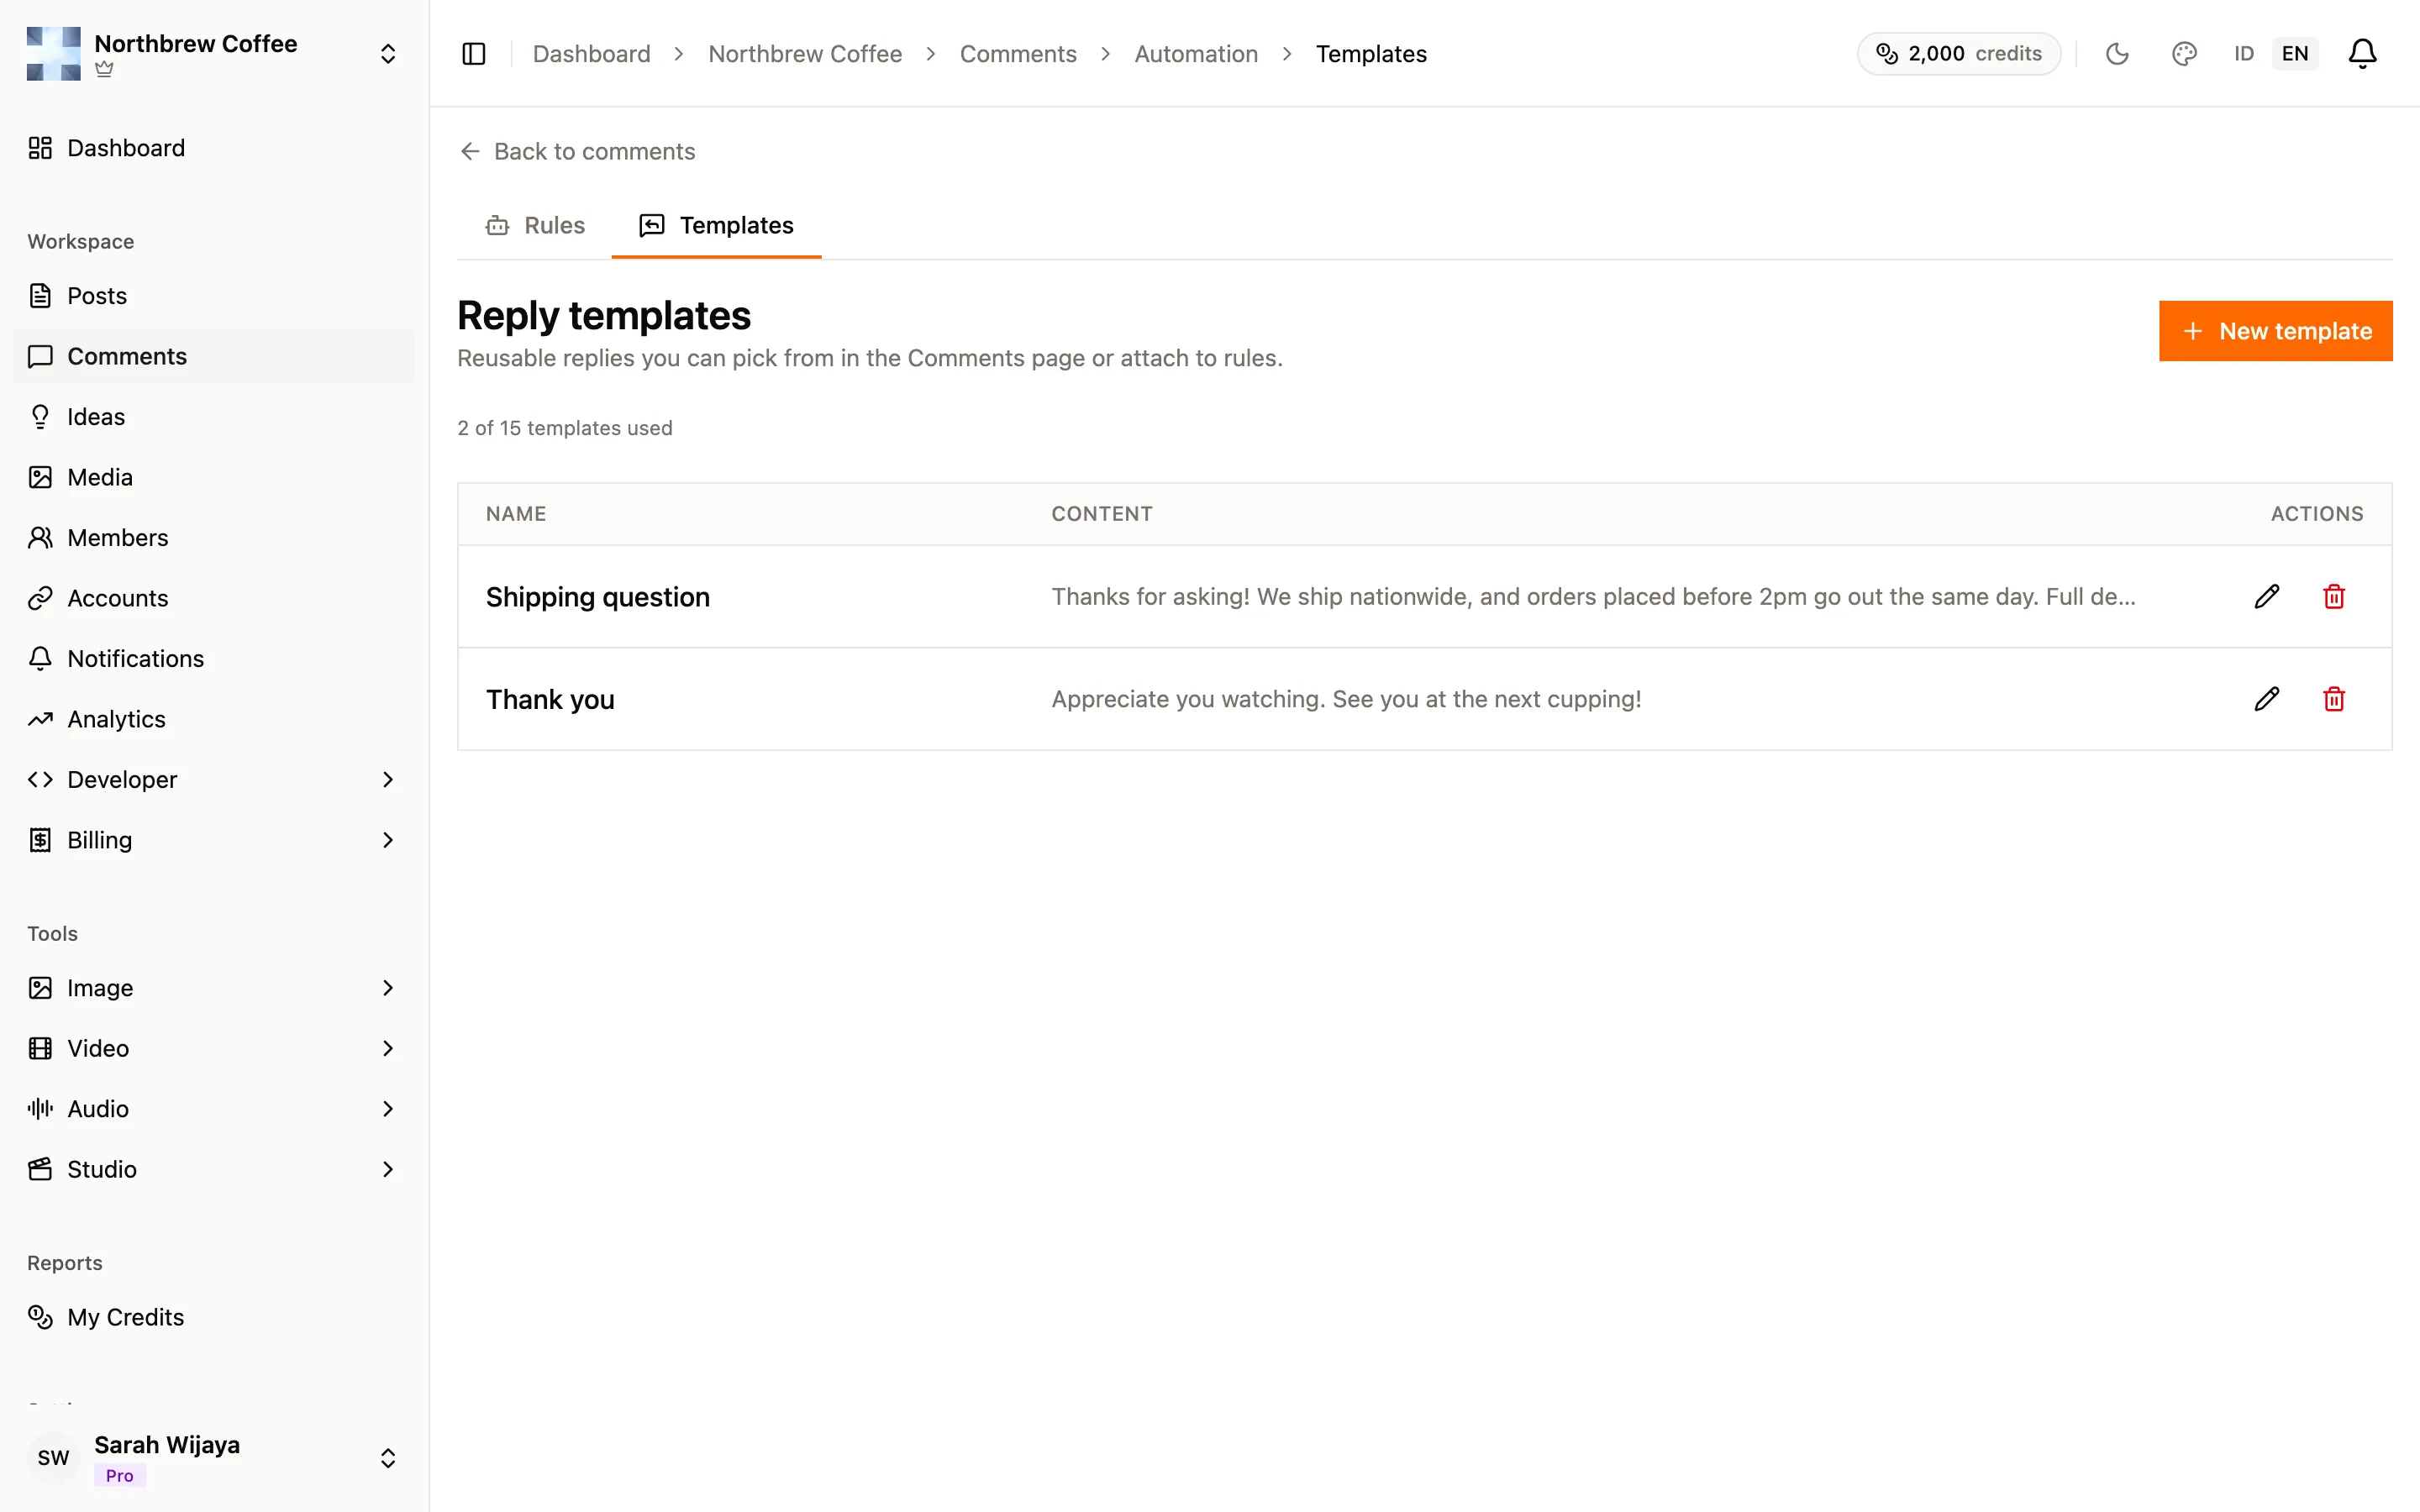Click the Shipping question template name
The width and height of the screenshot is (2420, 1512).
tap(598, 597)
